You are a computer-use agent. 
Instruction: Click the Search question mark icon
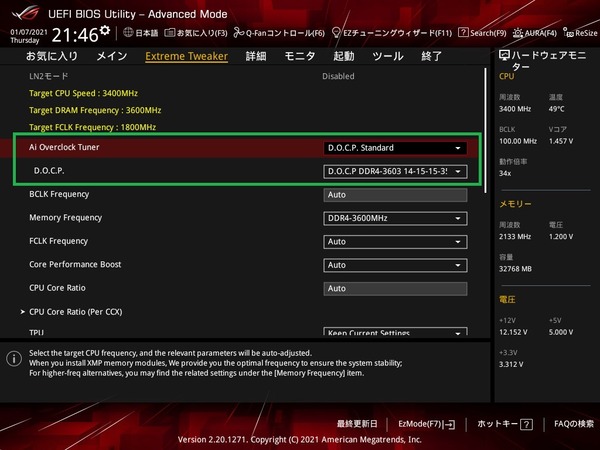click(463, 33)
